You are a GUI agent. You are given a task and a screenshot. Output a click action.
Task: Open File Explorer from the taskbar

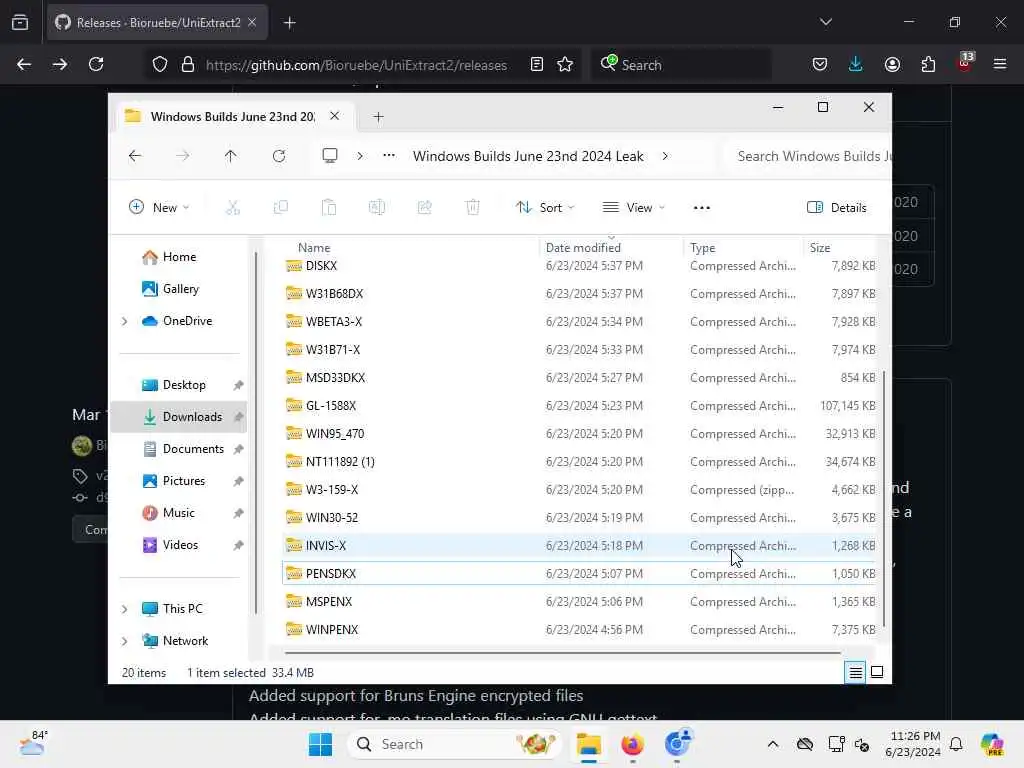588,744
